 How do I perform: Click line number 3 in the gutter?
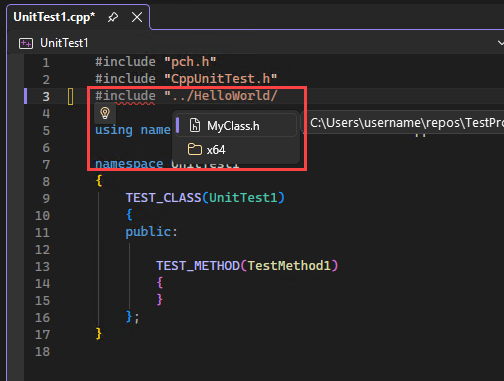46,97
